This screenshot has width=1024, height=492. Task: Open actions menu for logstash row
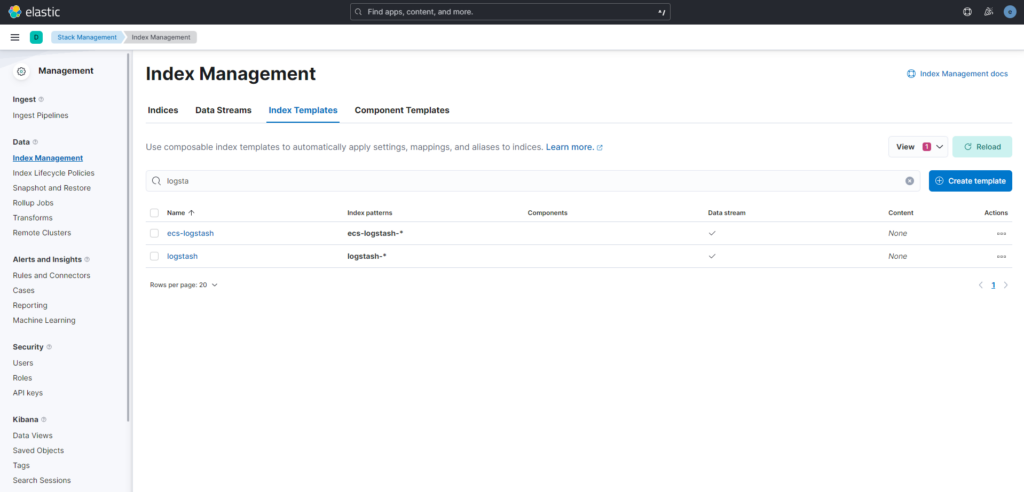tap(1001, 256)
